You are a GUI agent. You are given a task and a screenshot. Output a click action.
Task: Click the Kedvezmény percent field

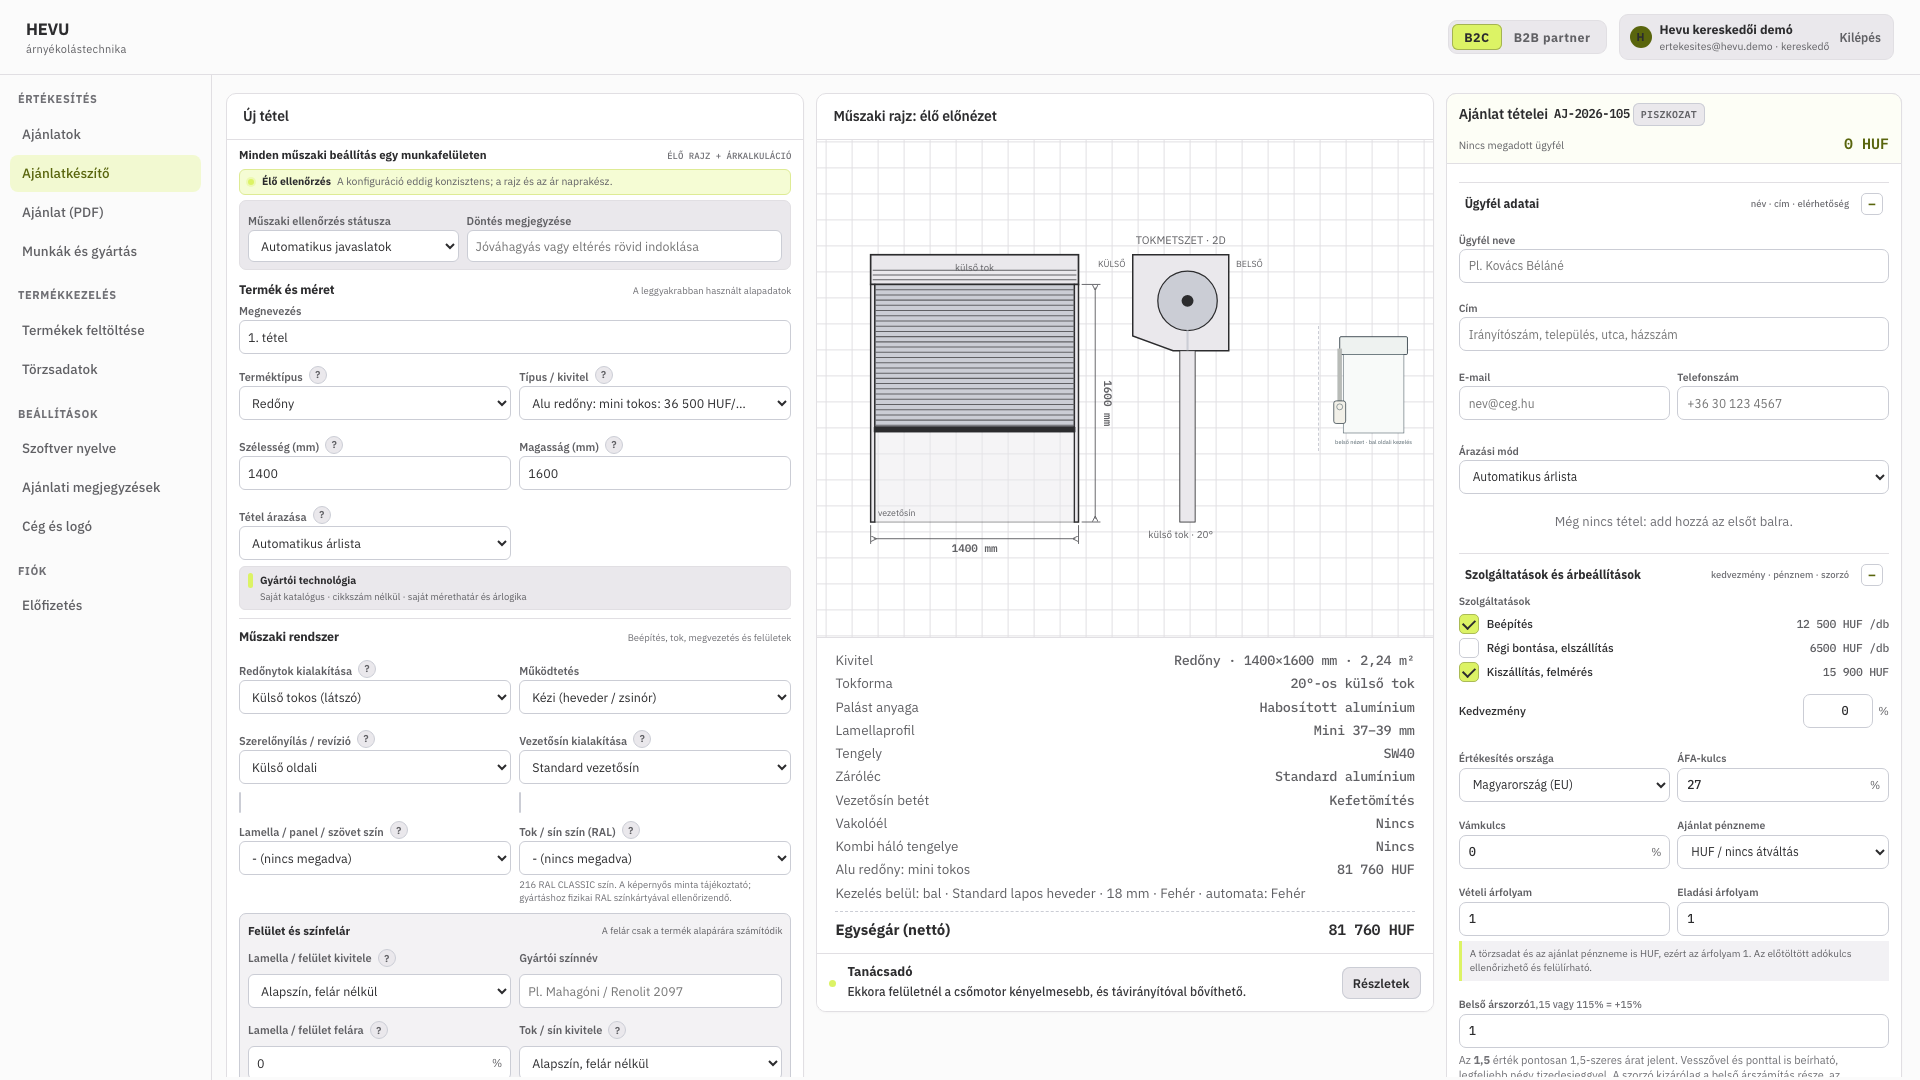[1838, 711]
